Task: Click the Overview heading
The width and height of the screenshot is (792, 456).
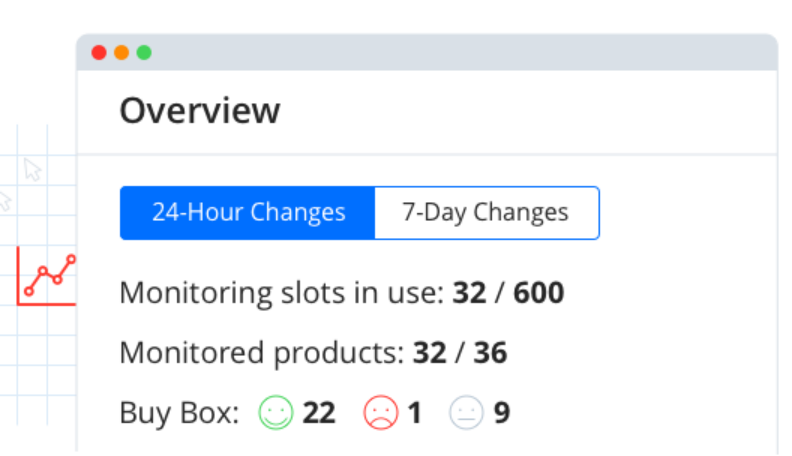Action: tap(200, 110)
